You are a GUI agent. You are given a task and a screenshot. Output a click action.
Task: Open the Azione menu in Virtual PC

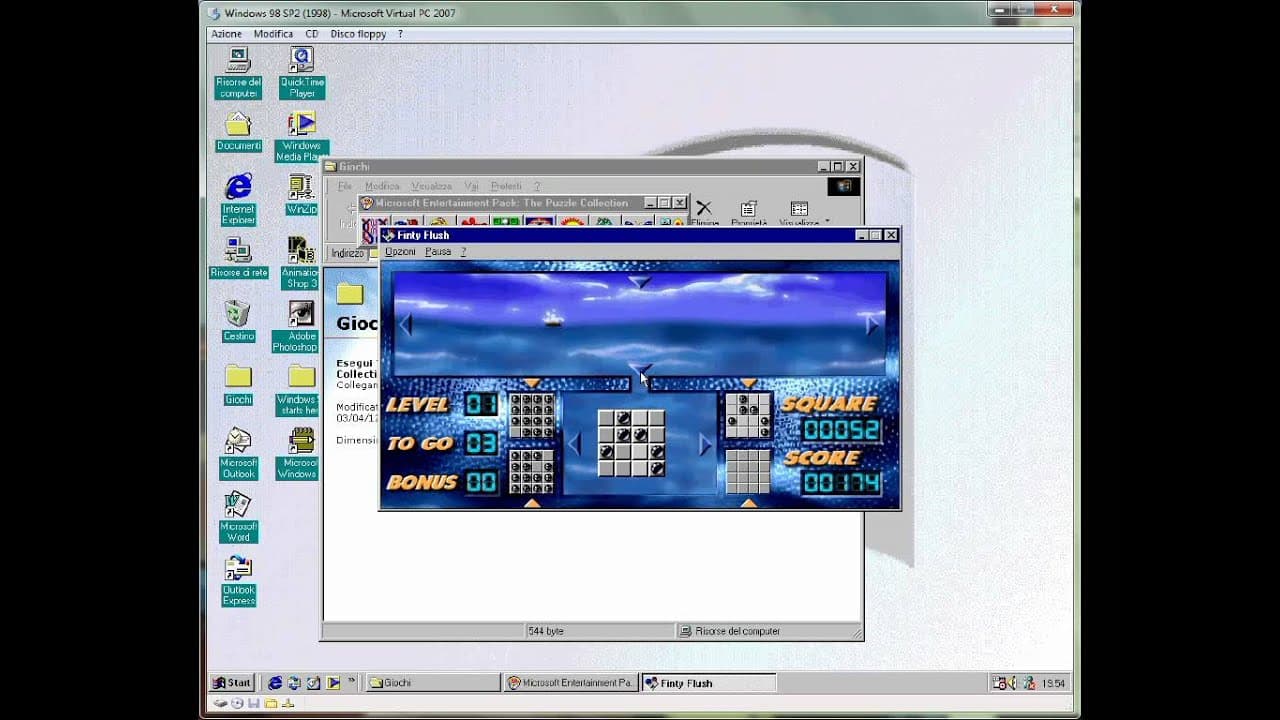pos(226,33)
